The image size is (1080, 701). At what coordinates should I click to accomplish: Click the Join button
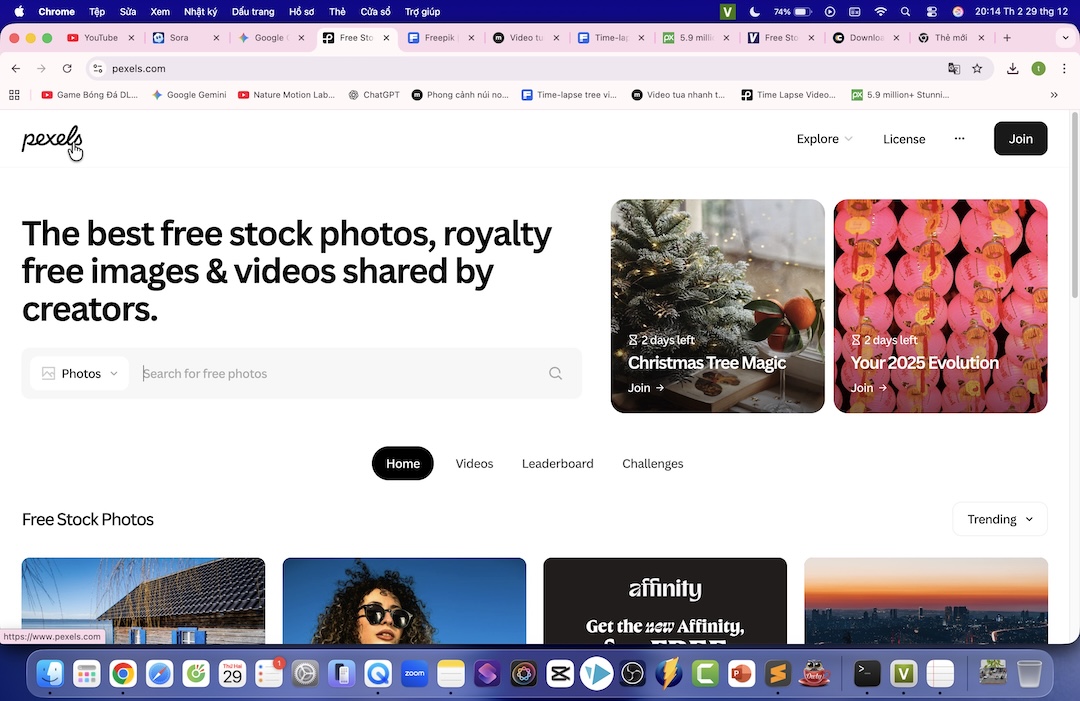click(x=1020, y=139)
